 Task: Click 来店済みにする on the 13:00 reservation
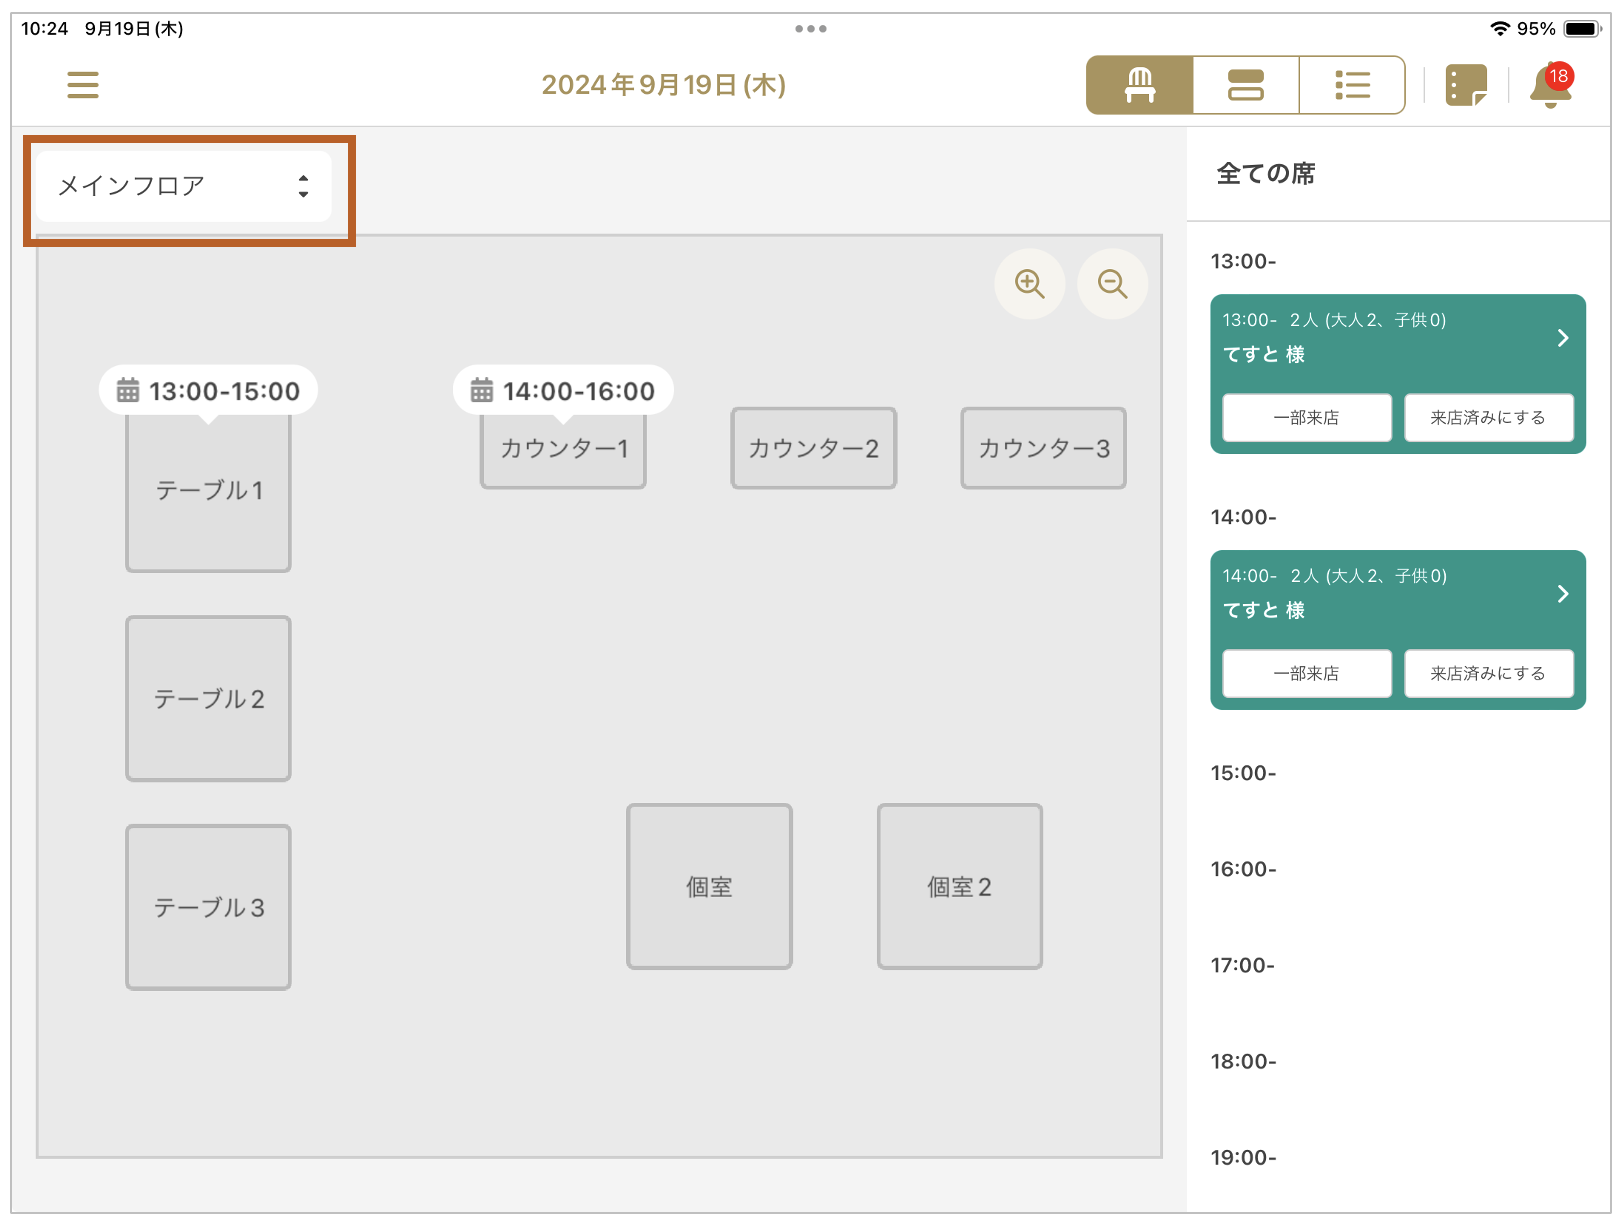point(1488,418)
